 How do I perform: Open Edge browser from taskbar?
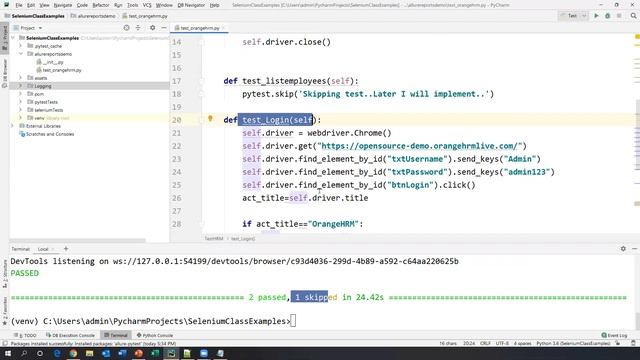coord(57,353)
